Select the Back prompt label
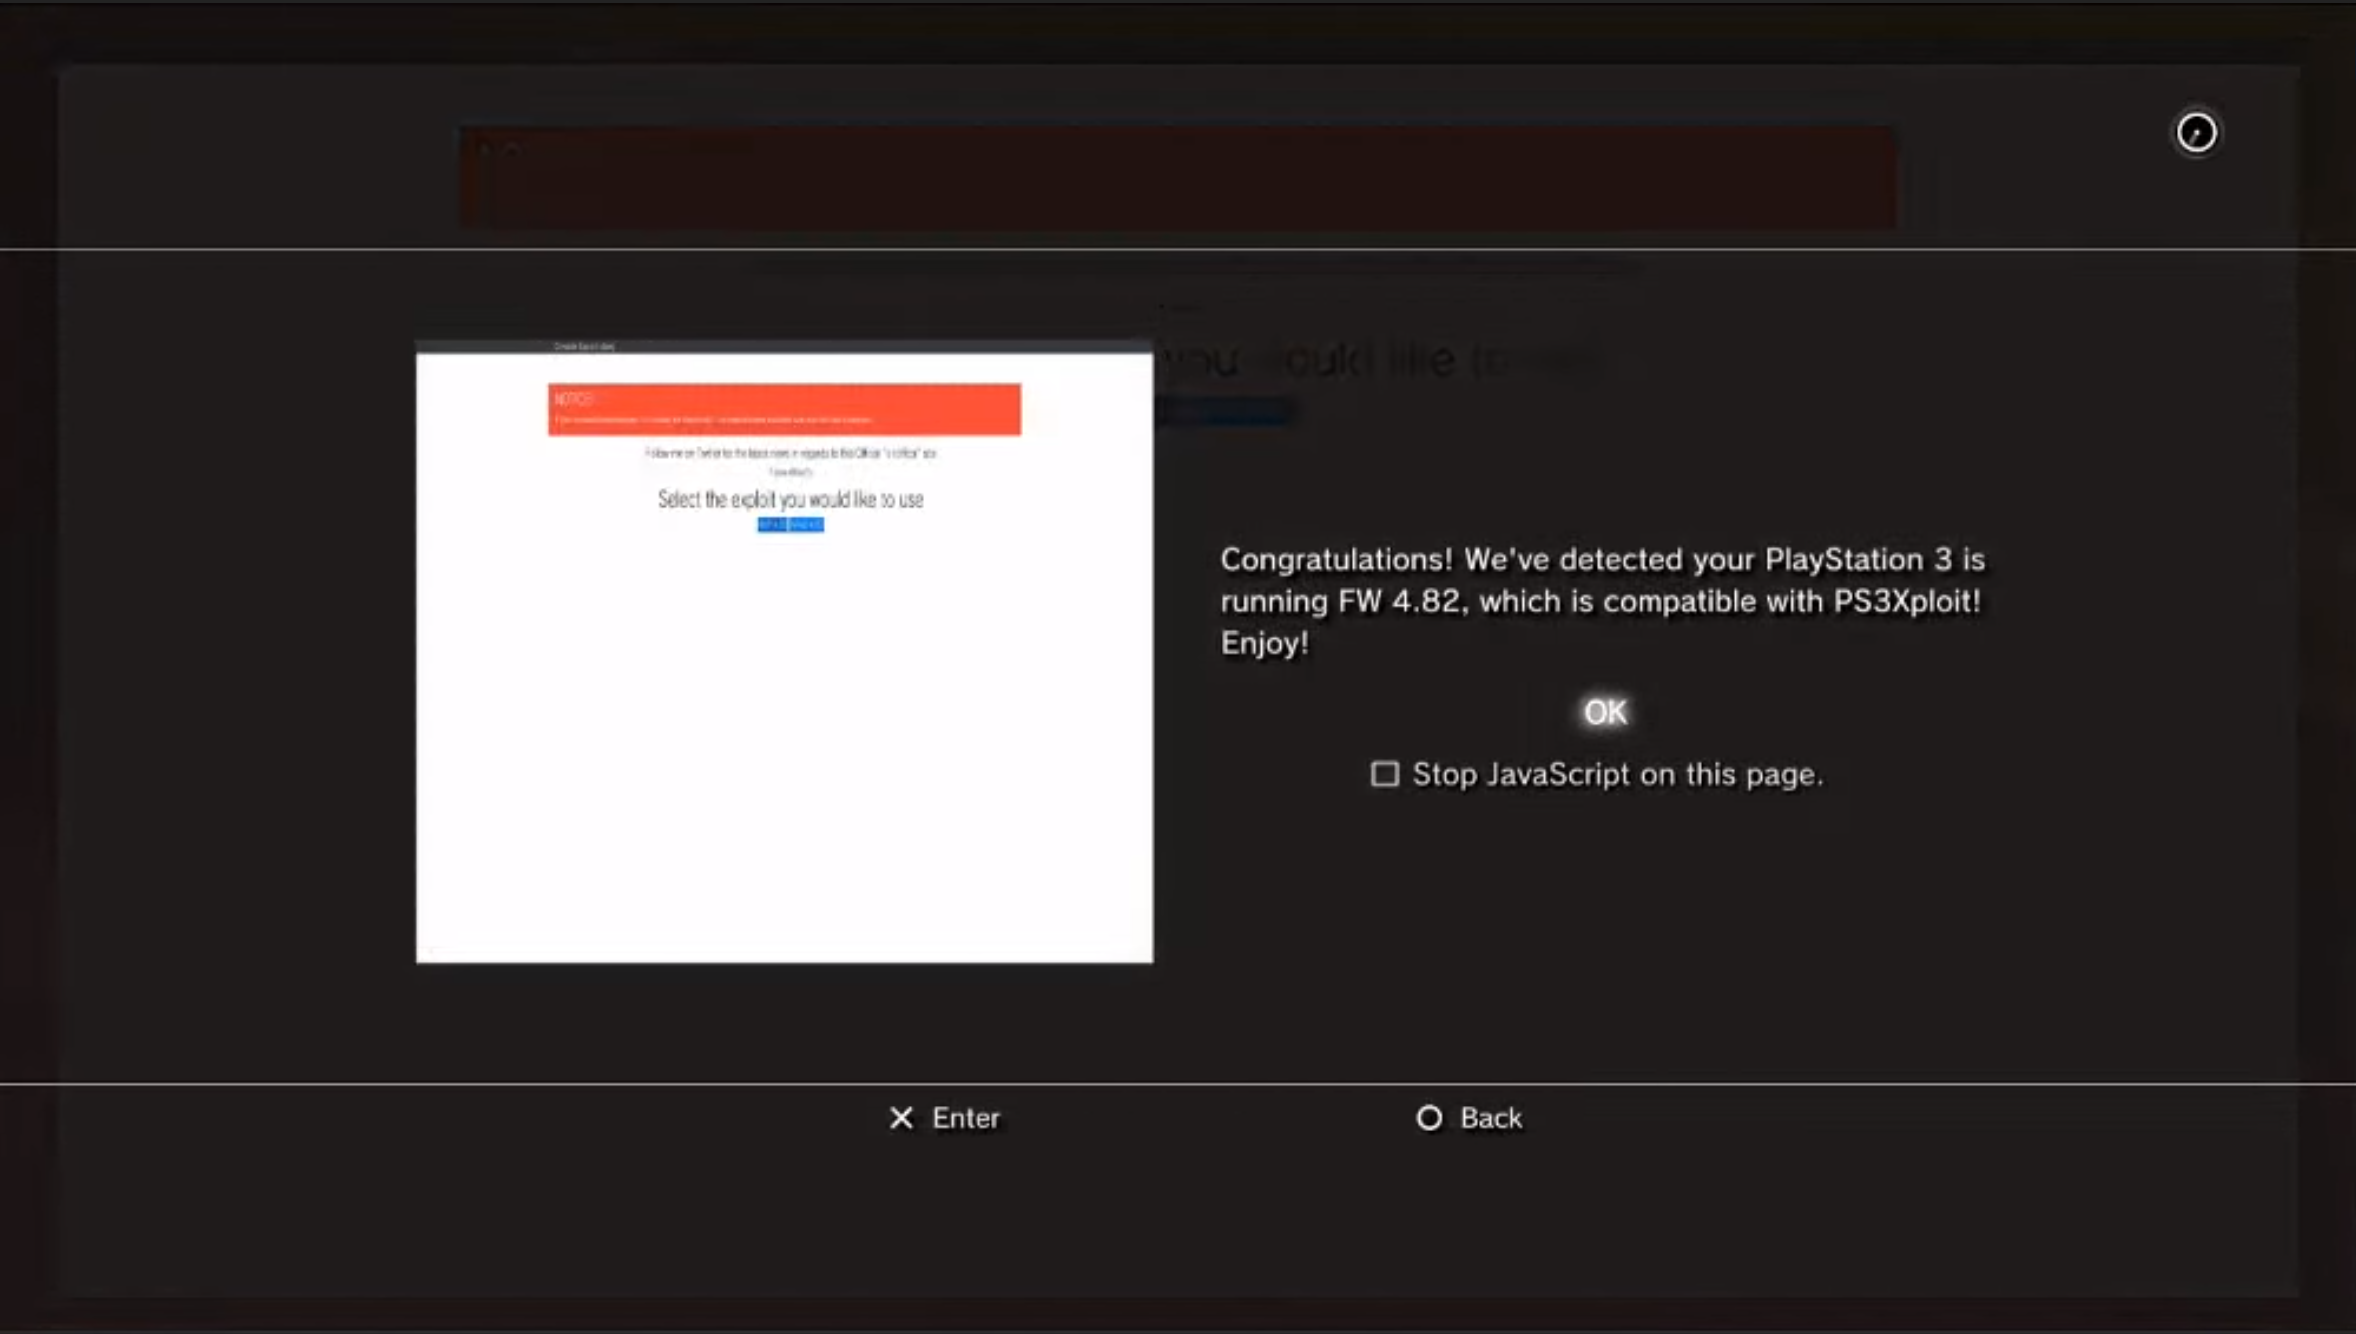This screenshot has height=1334, width=2356. pos(1490,1118)
